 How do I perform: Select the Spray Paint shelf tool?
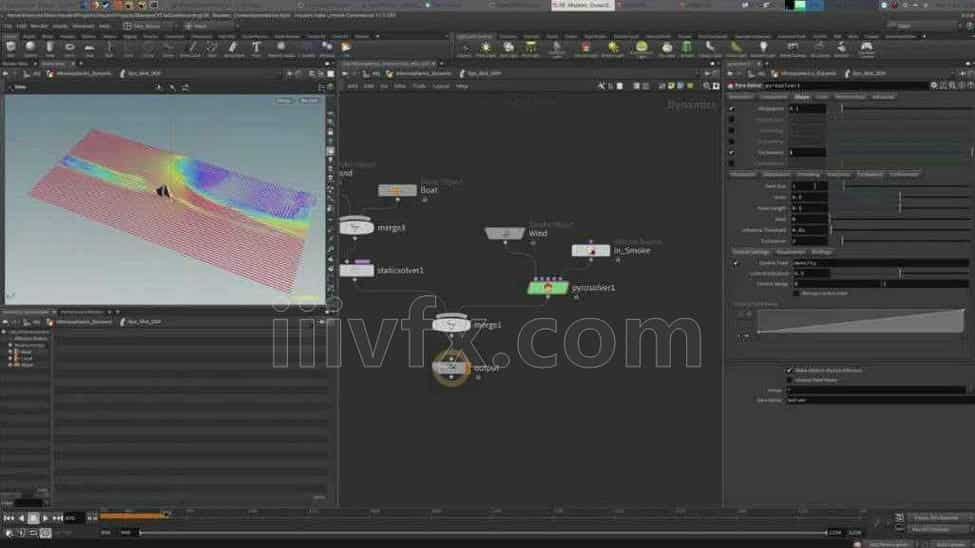233,47
